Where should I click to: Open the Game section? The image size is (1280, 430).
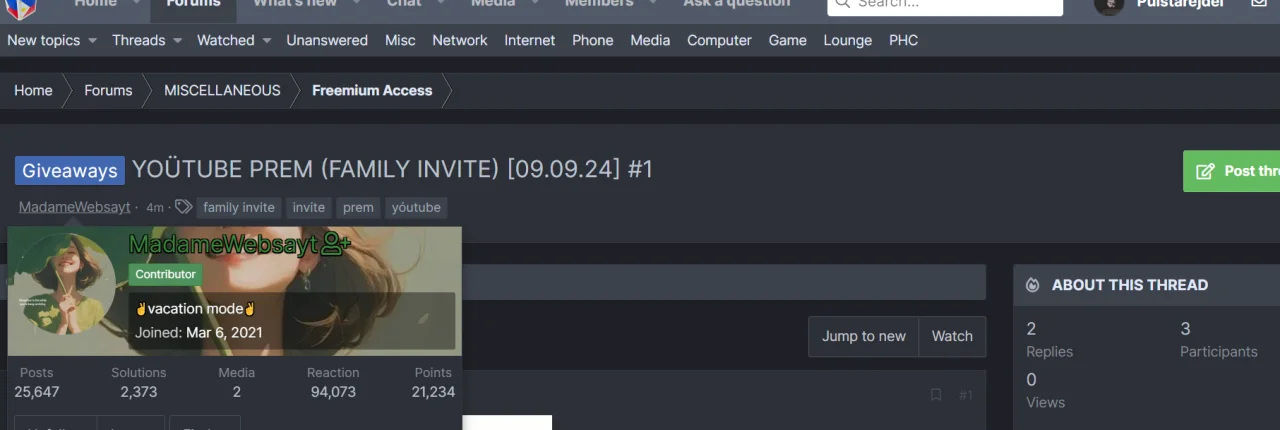788,40
